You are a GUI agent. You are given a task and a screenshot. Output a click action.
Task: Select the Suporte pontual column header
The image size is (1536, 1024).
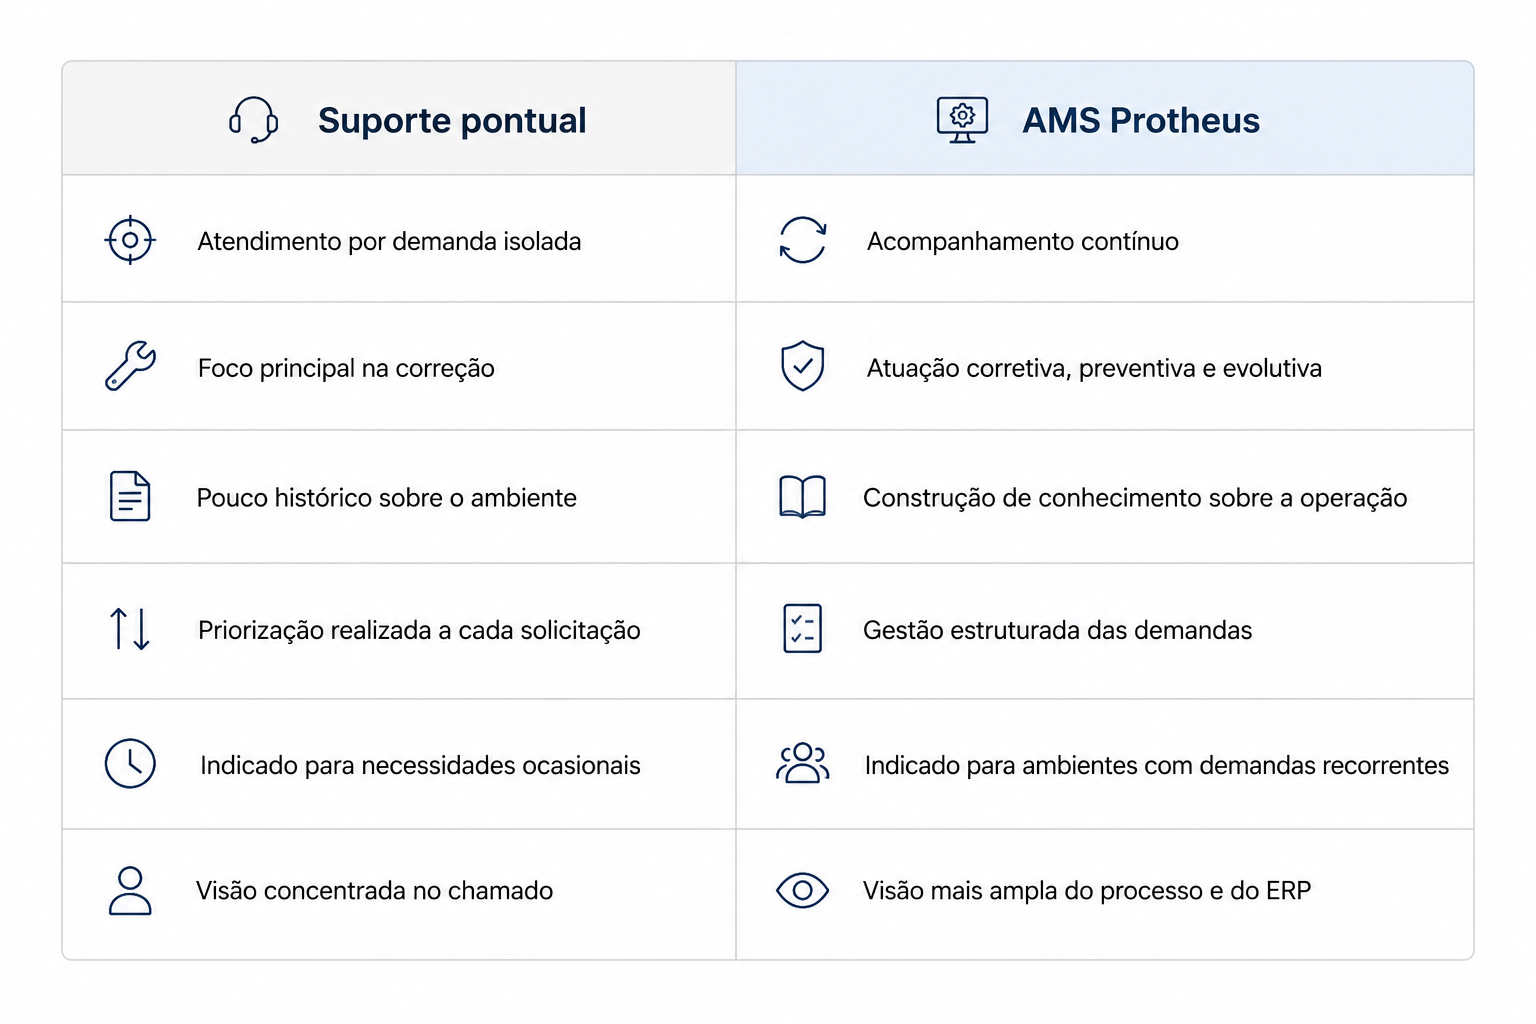(399, 118)
